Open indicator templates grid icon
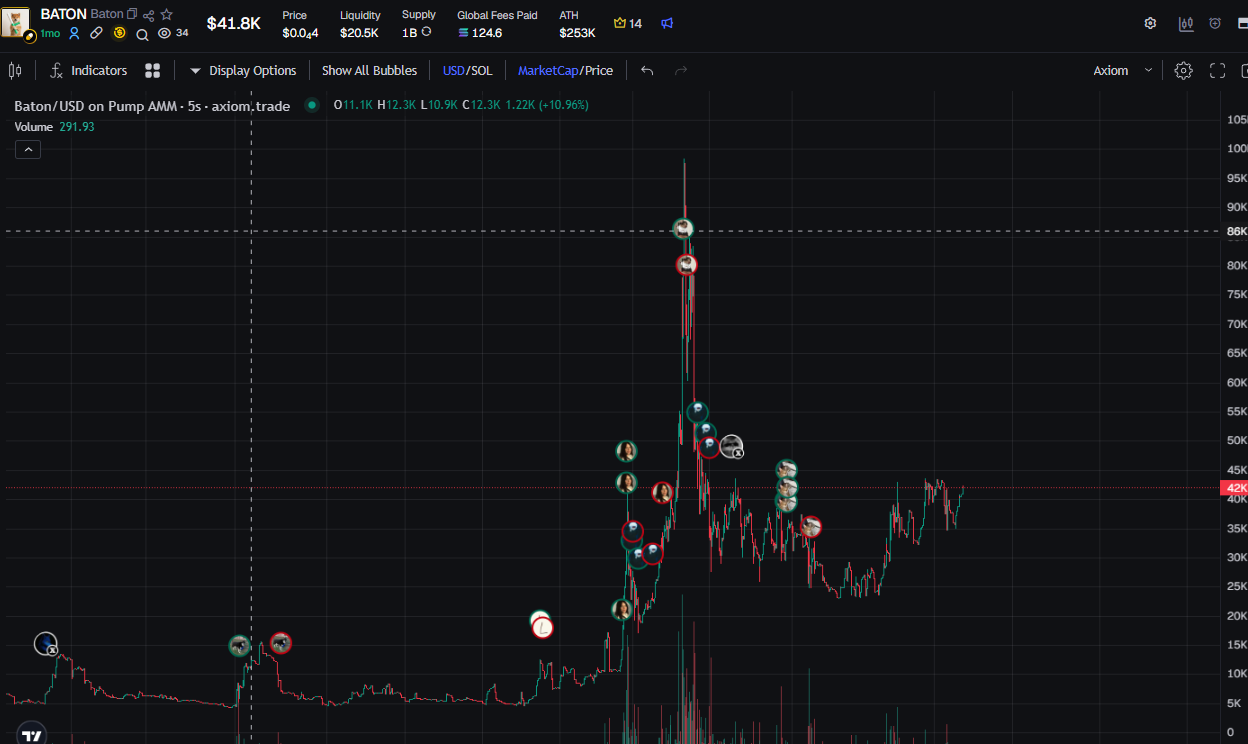 pyautogui.click(x=152, y=70)
